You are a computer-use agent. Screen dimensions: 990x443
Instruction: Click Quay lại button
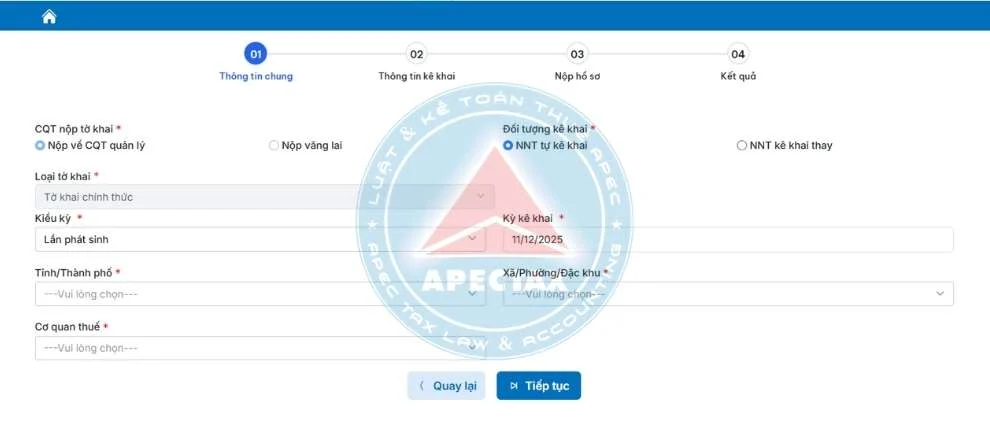(x=446, y=386)
